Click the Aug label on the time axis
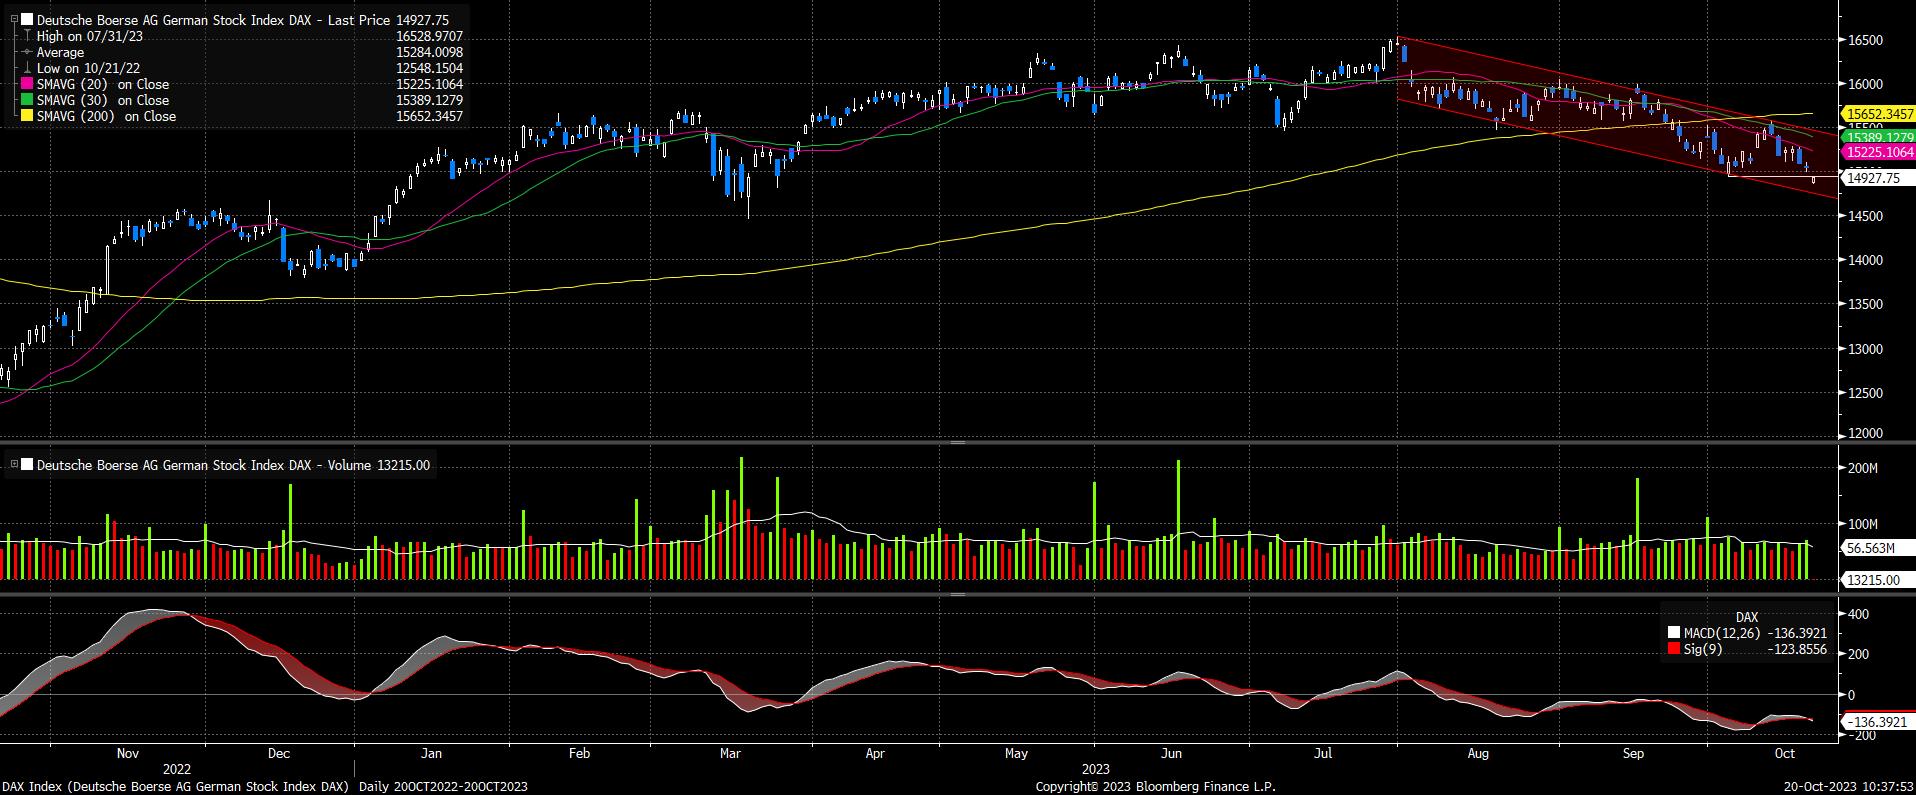This screenshot has width=1916, height=795. tap(1478, 754)
